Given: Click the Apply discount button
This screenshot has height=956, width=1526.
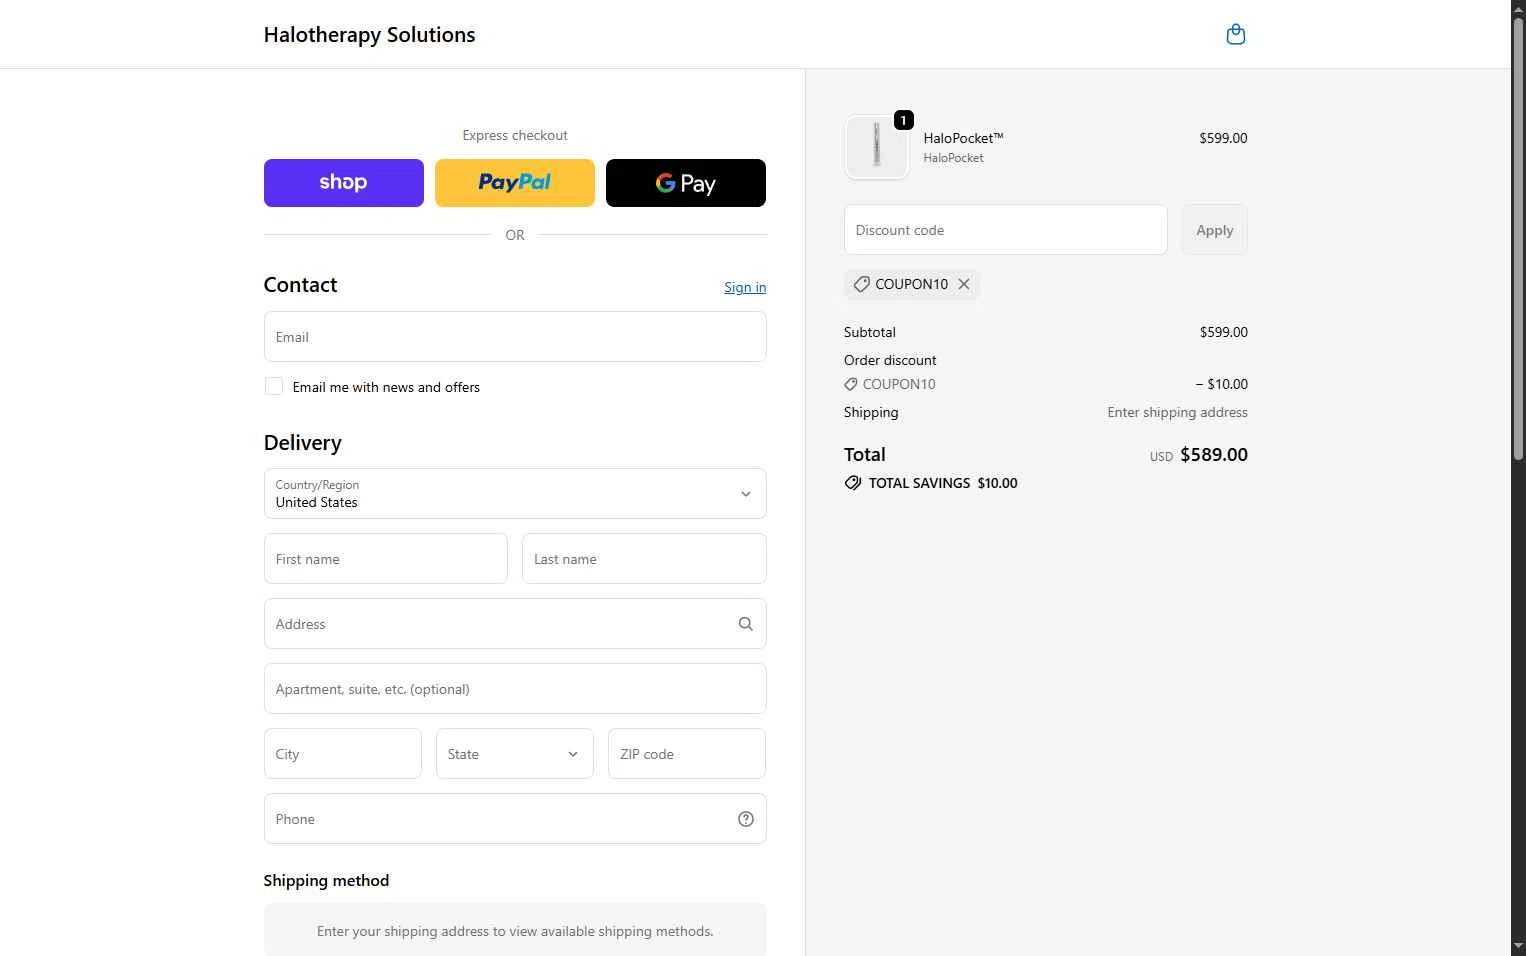Looking at the screenshot, I should point(1215,230).
